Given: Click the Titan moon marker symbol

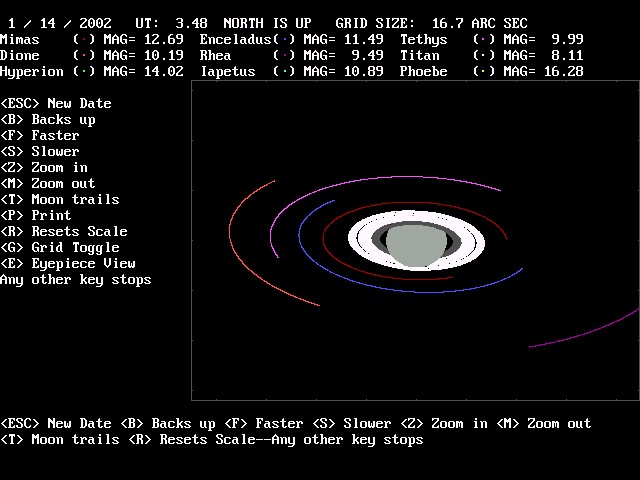Looking at the screenshot, I should (x=484, y=55).
